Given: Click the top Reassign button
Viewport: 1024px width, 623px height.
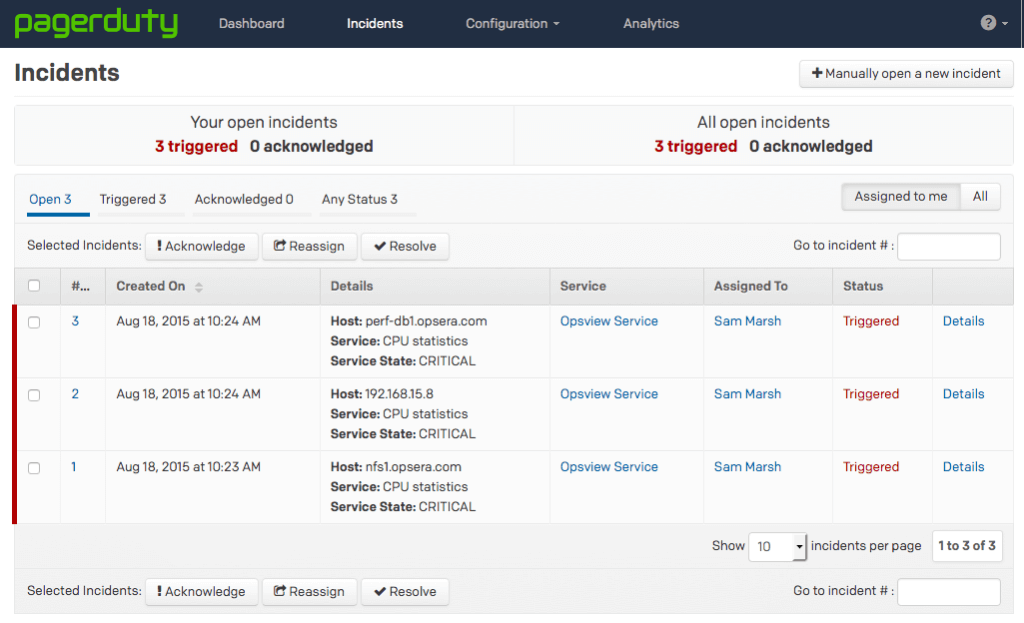Looking at the screenshot, I should (309, 246).
